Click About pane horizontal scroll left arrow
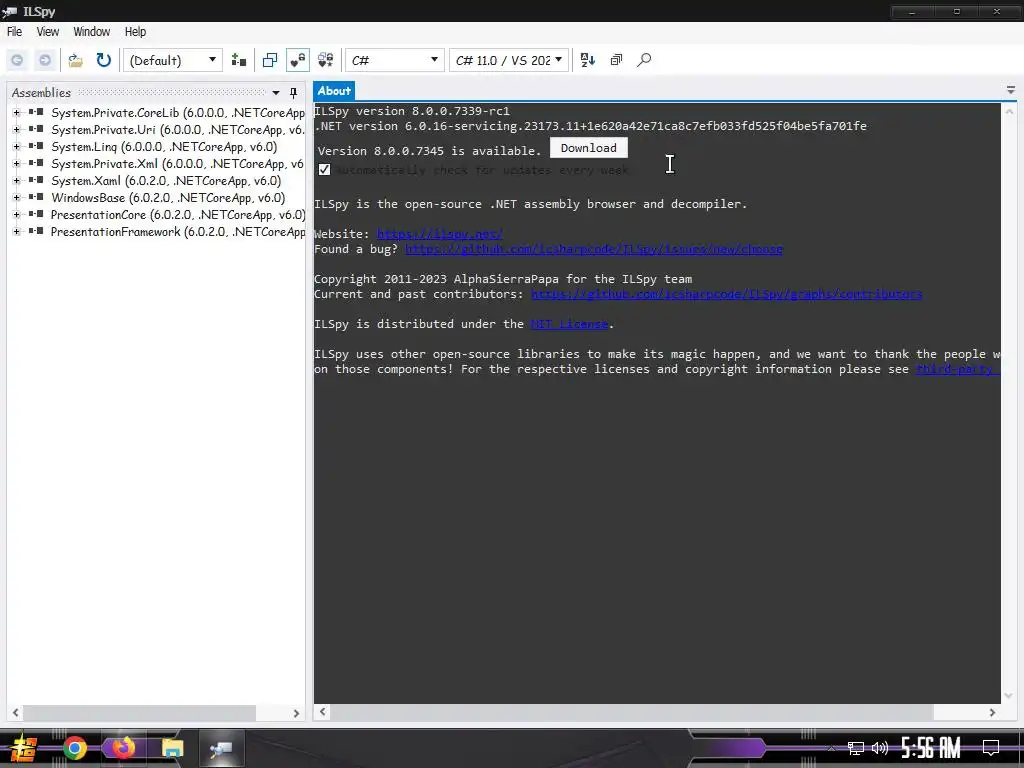 click(322, 712)
